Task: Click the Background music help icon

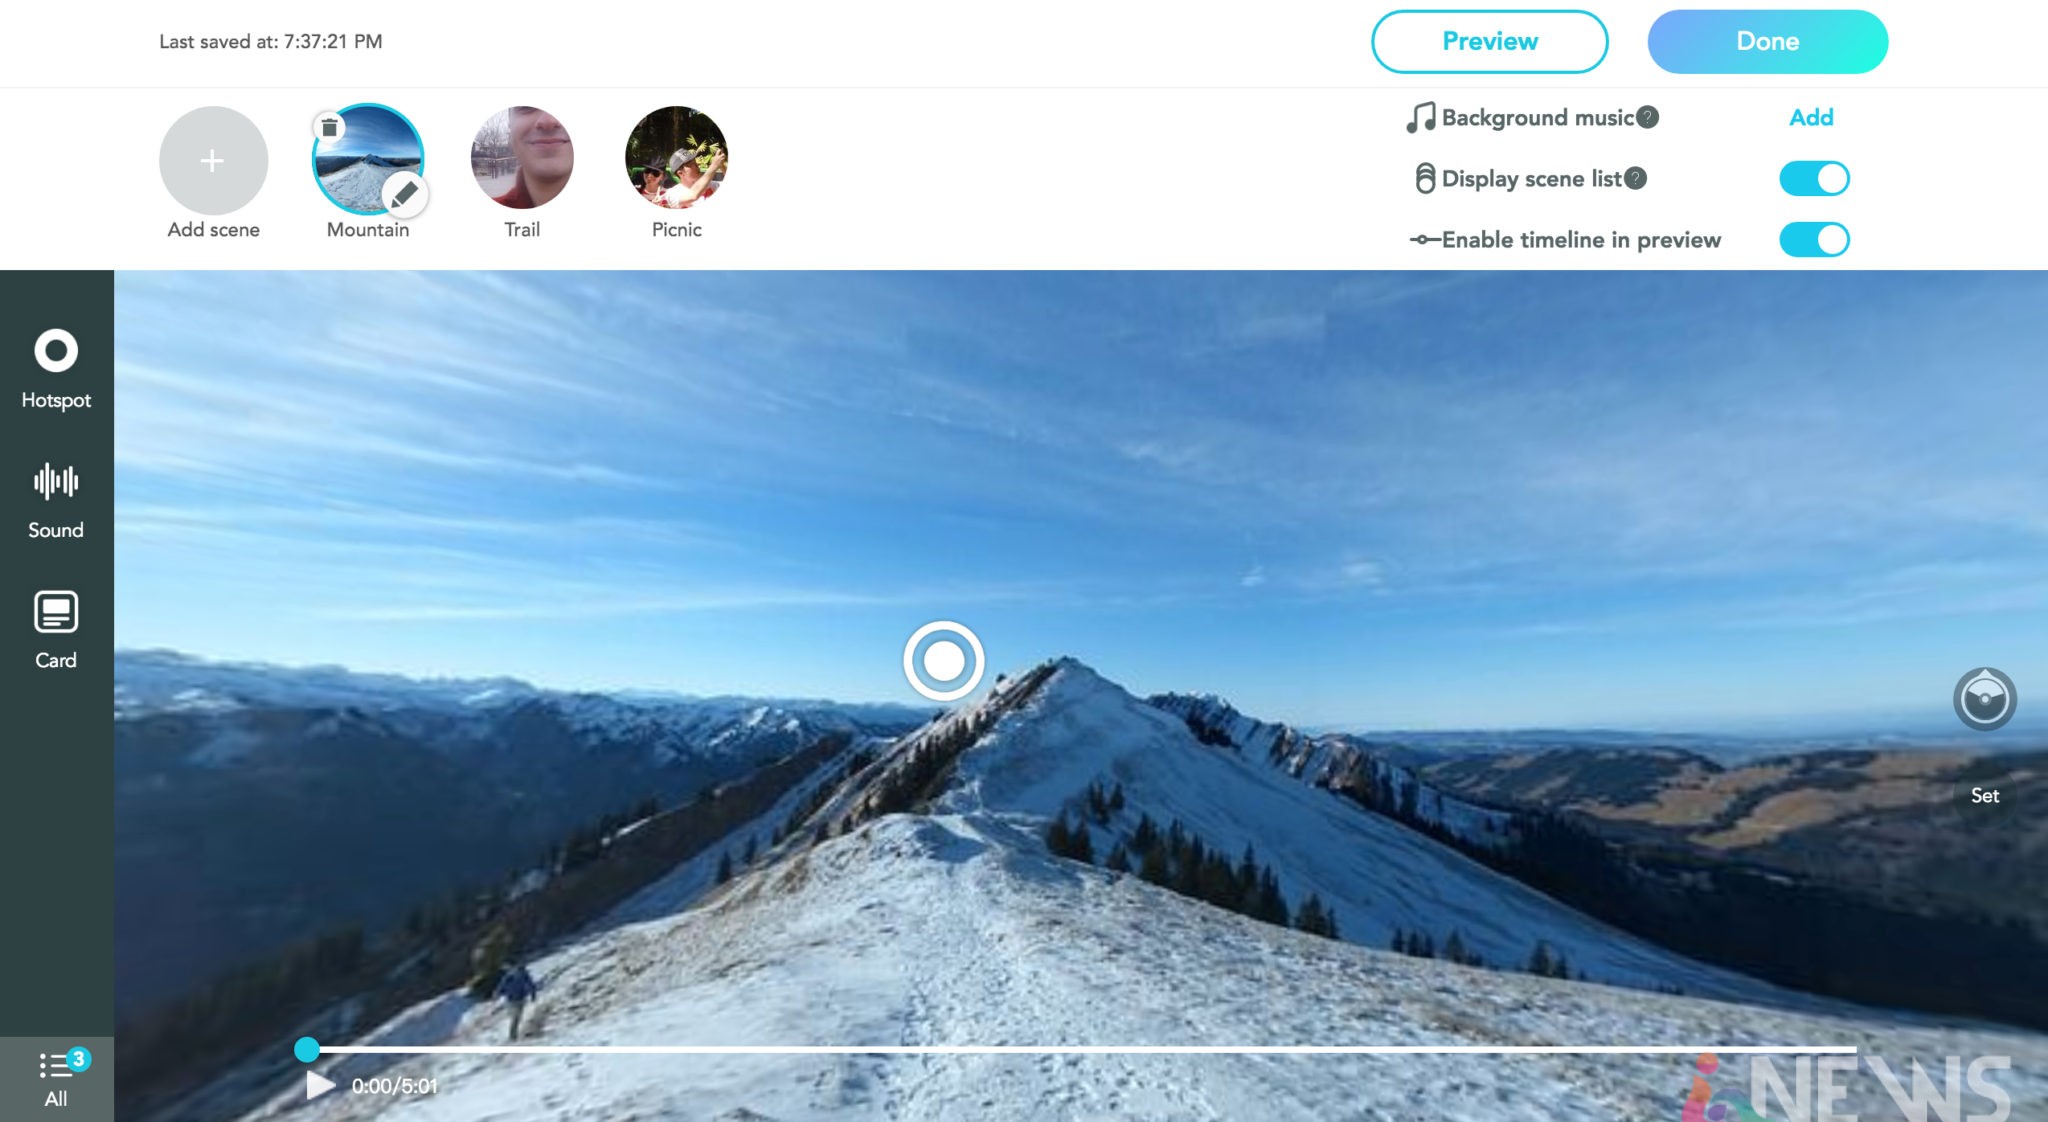Action: coord(1648,117)
